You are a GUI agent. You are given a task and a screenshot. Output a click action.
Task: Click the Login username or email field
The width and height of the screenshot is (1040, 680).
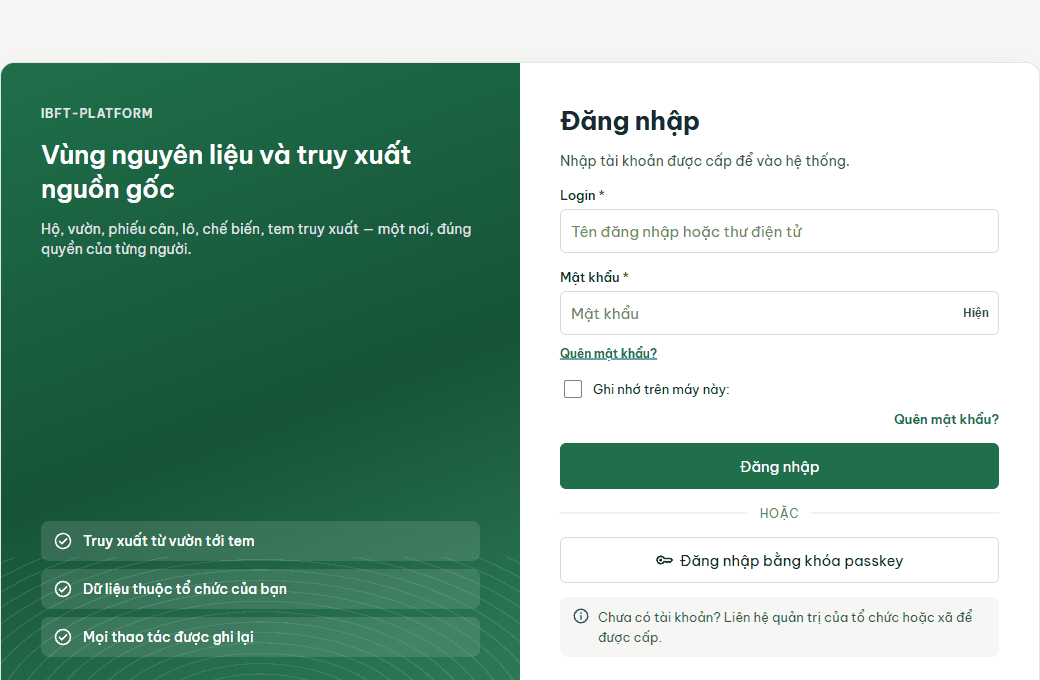(x=779, y=232)
